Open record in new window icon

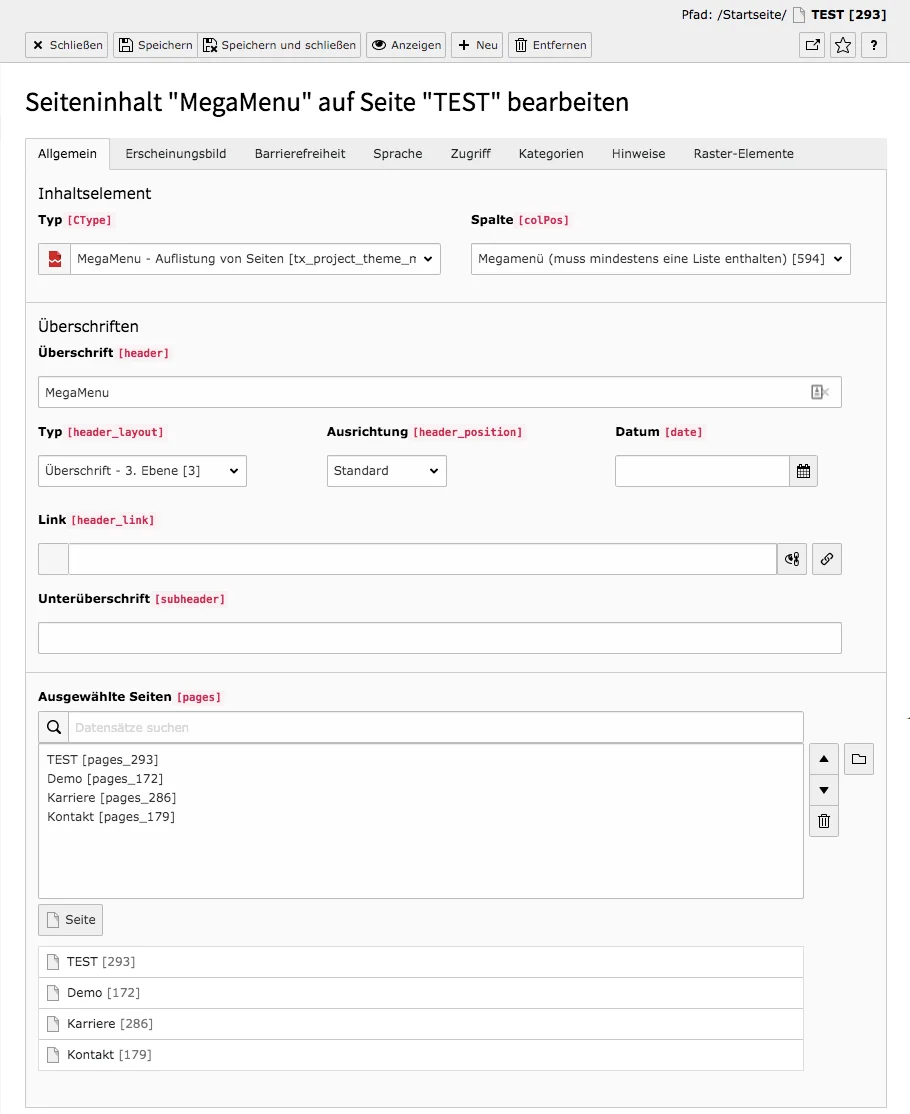pos(811,45)
